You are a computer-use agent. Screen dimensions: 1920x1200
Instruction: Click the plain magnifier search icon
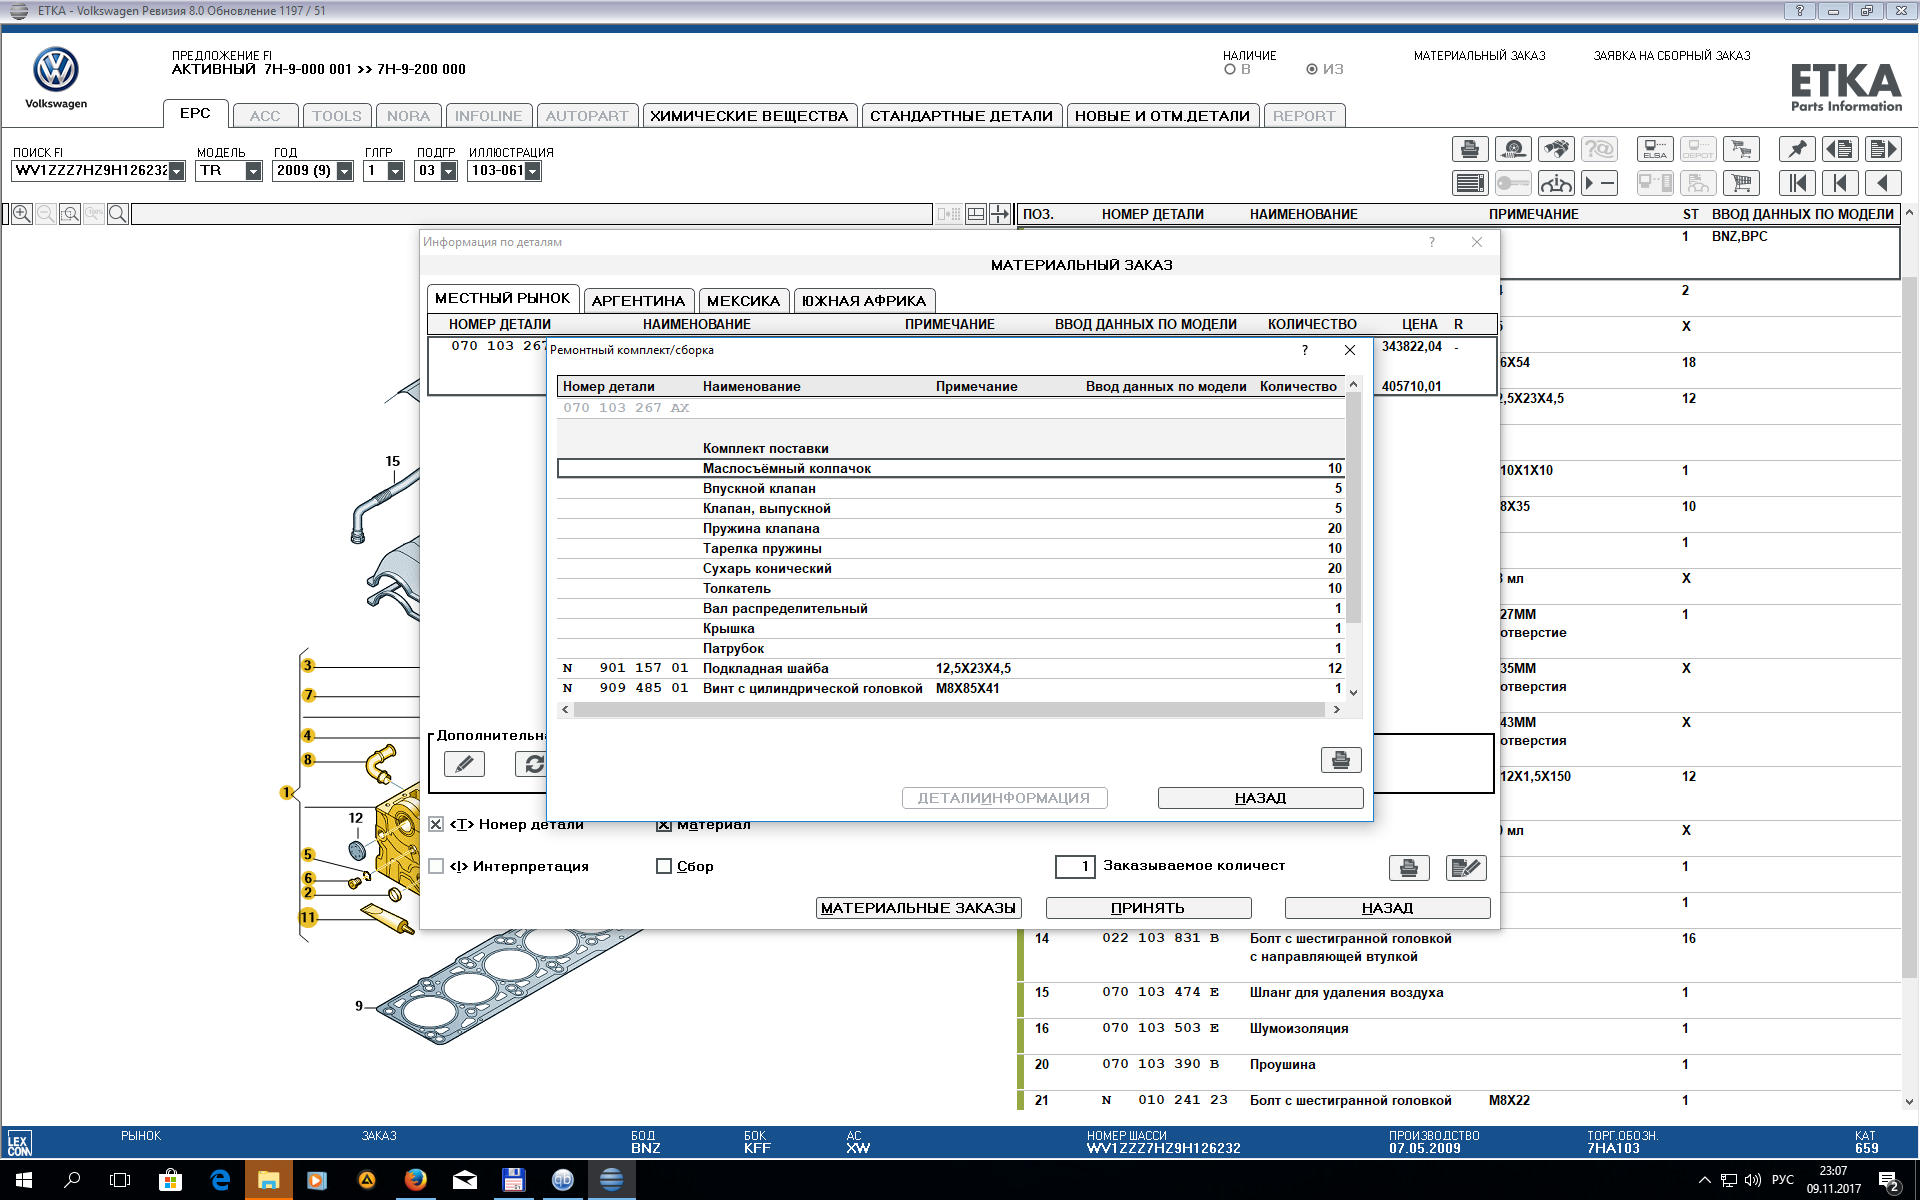click(x=117, y=214)
